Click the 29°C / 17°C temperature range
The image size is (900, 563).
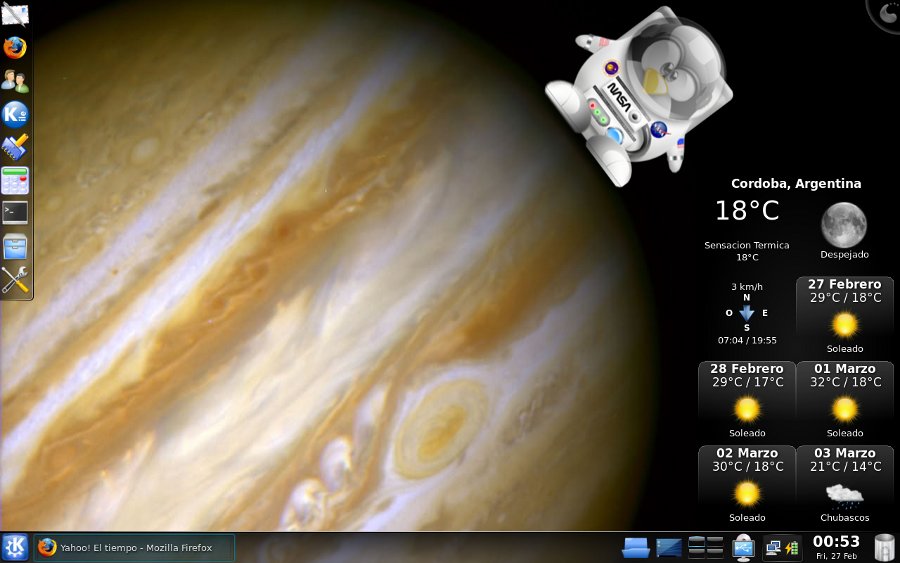click(747, 382)
